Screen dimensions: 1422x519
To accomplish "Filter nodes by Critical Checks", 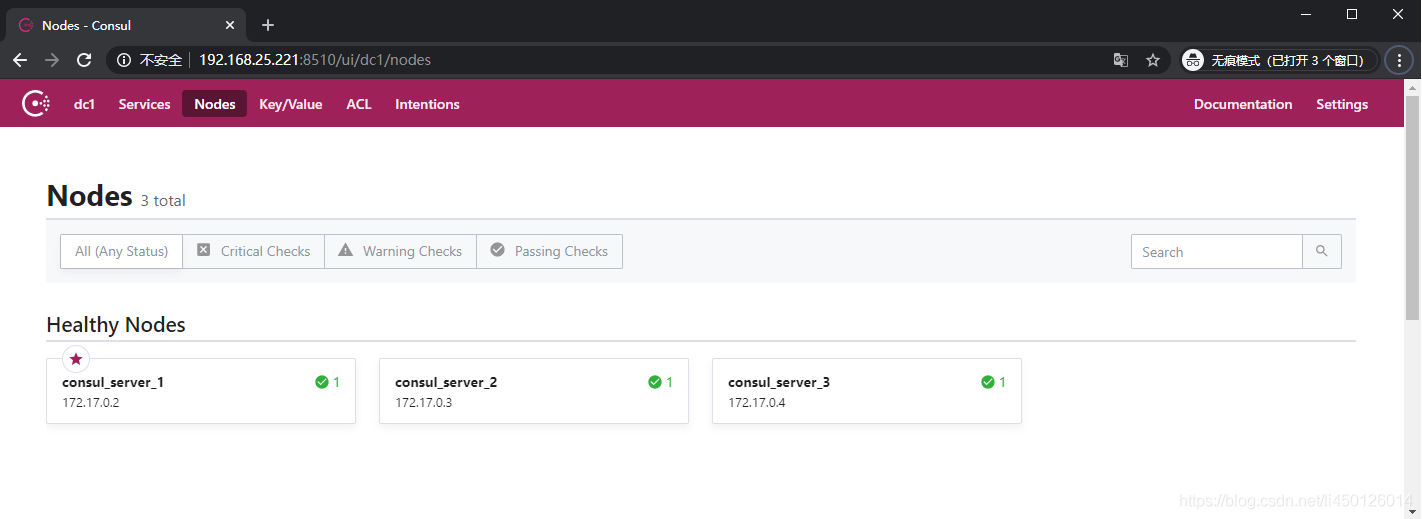I will point(254,252).
